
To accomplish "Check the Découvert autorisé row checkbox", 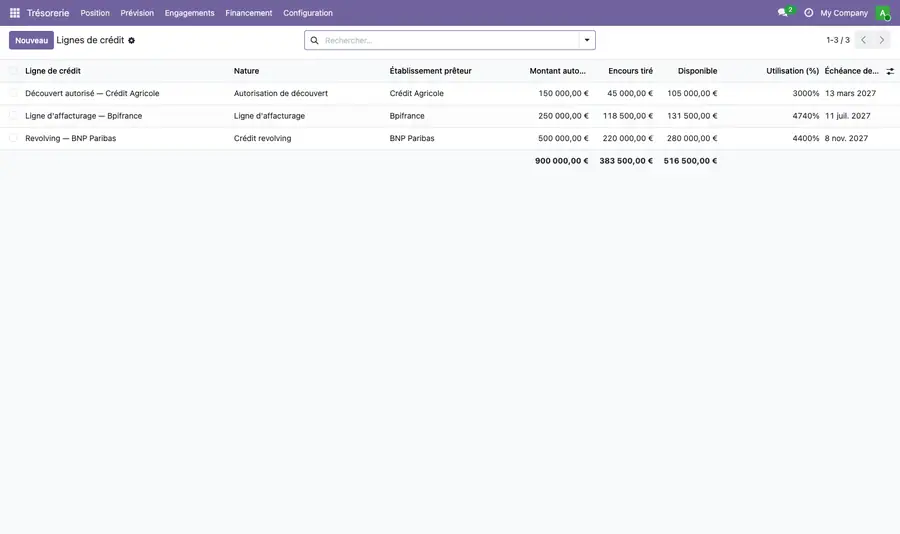I will [13, 93].
